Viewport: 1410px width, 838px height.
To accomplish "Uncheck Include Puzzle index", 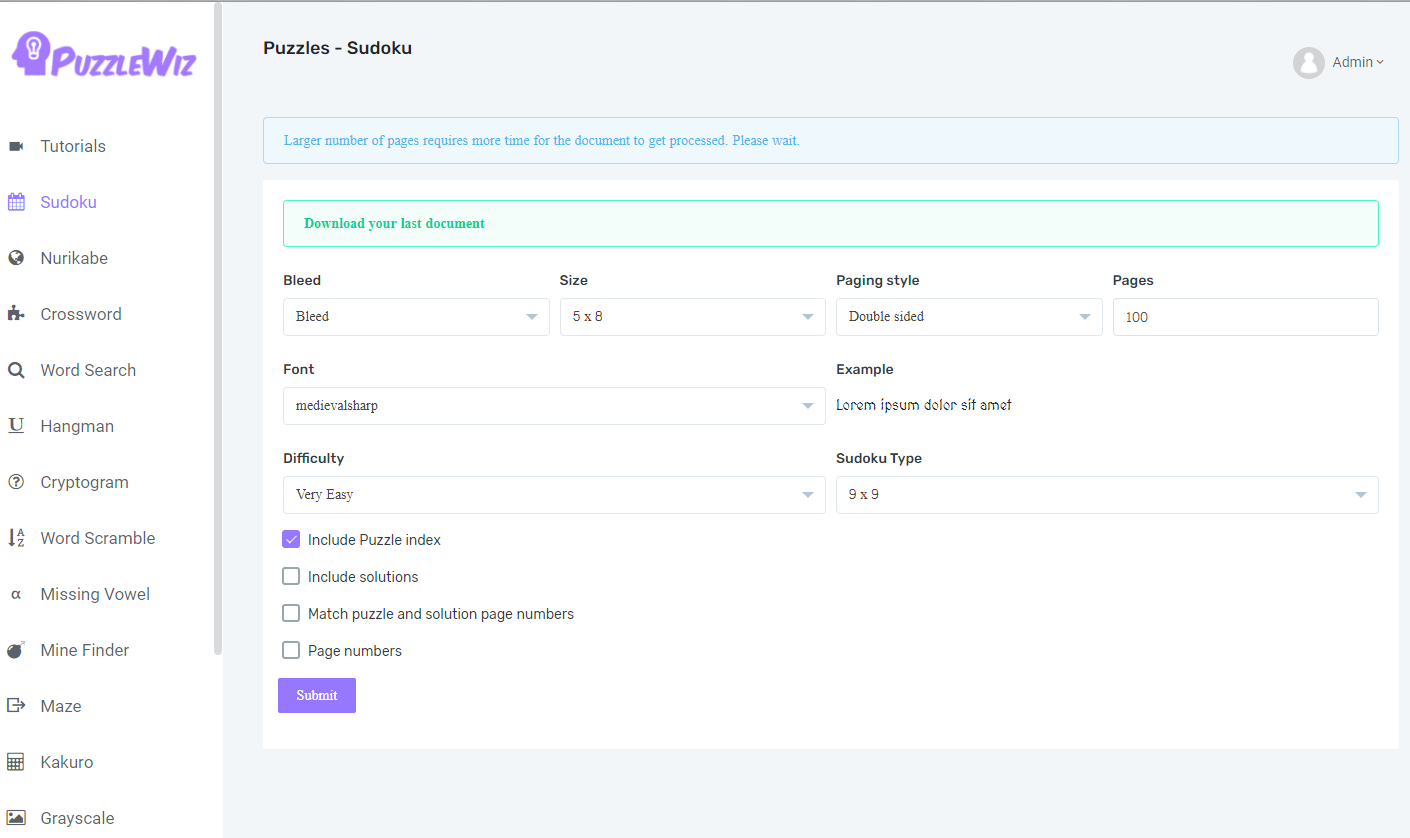I will (x=291, y=539).
